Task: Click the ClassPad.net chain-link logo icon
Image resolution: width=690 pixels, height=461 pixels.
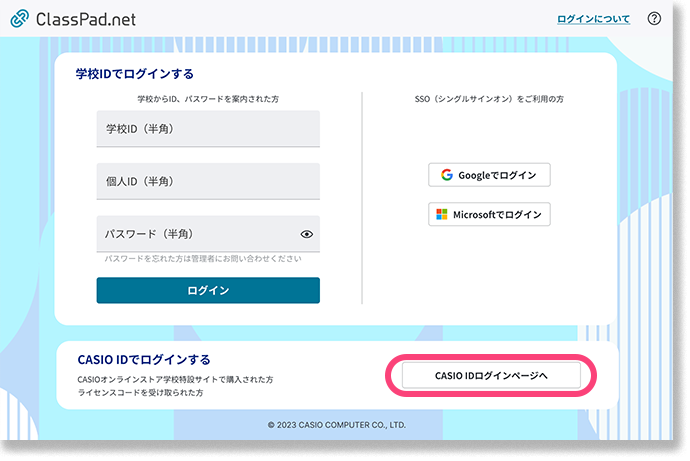Action: click(19, 19)
